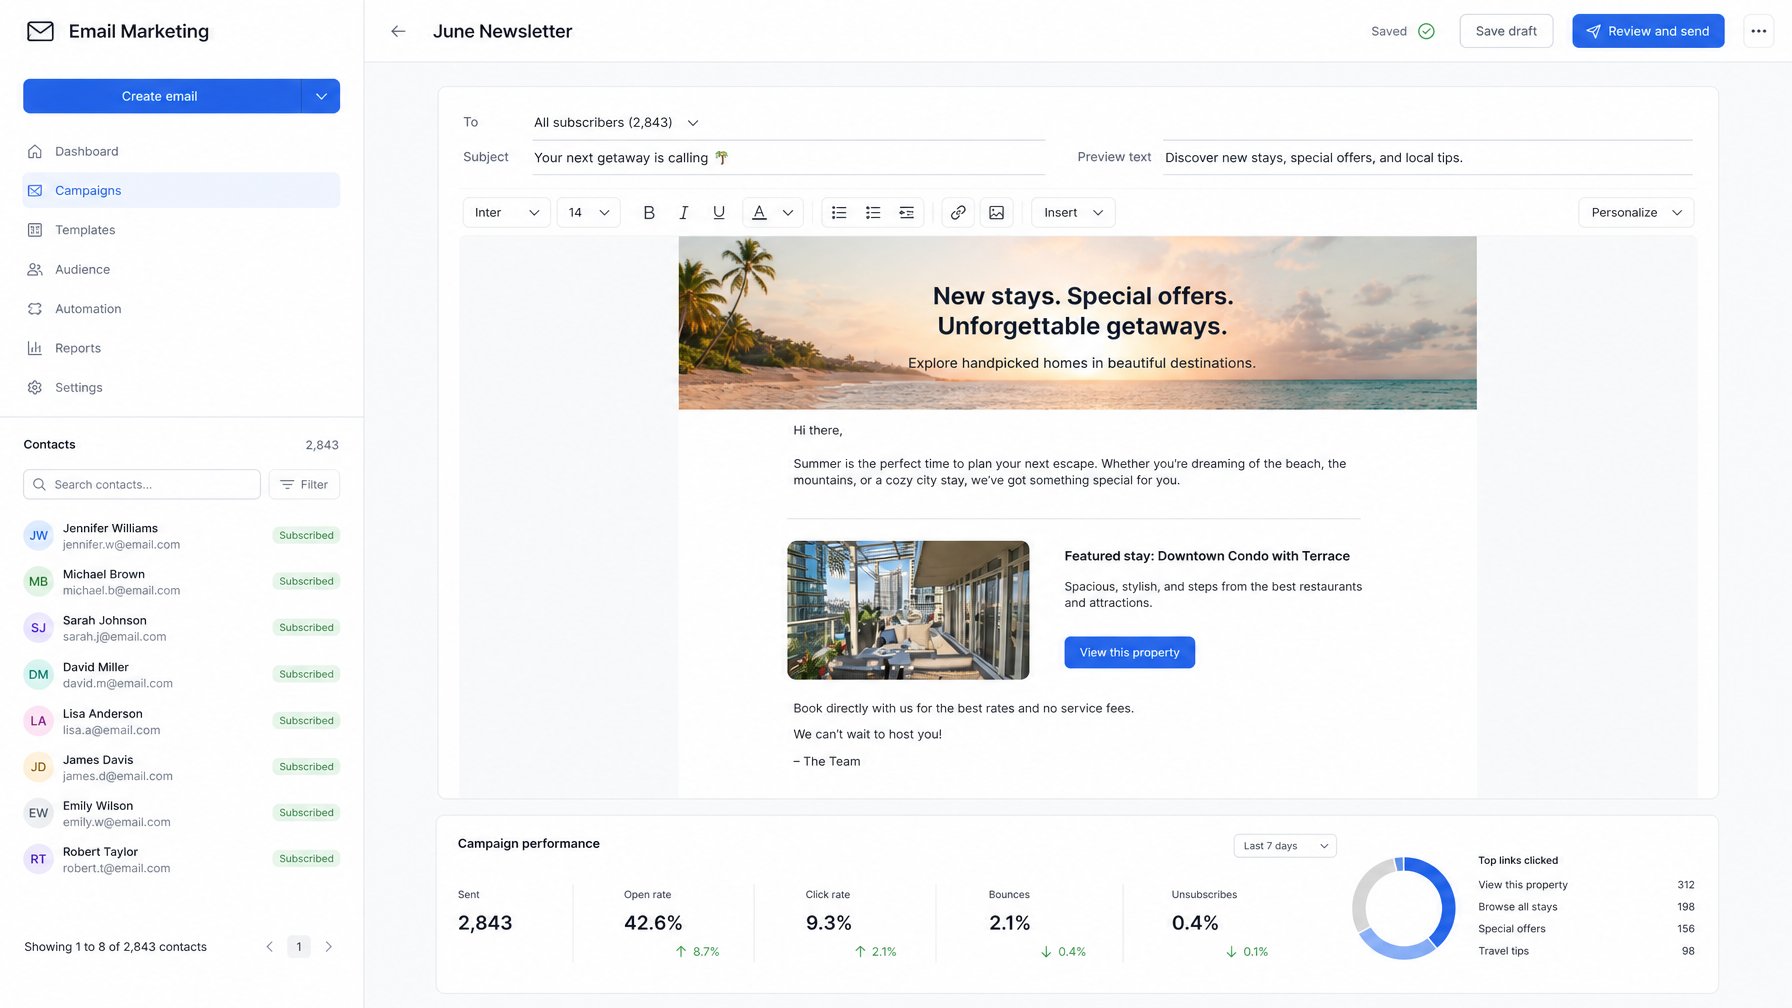This screenshot has height=1008, width=1792.
Task: Click the Create email button
Action: (161, 96)
